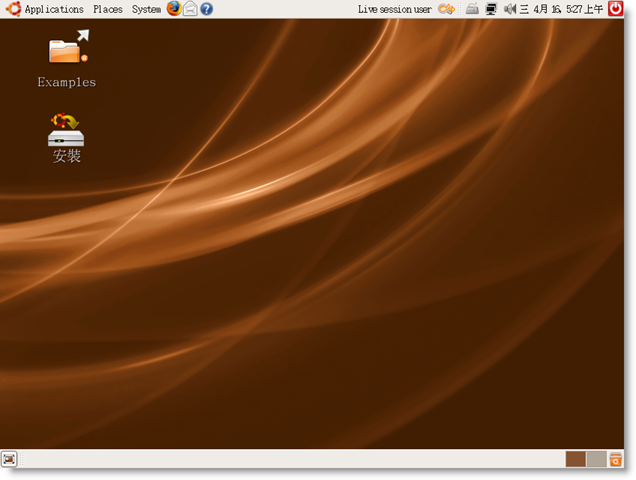Click the user switcher keys icon

point(446,9)
